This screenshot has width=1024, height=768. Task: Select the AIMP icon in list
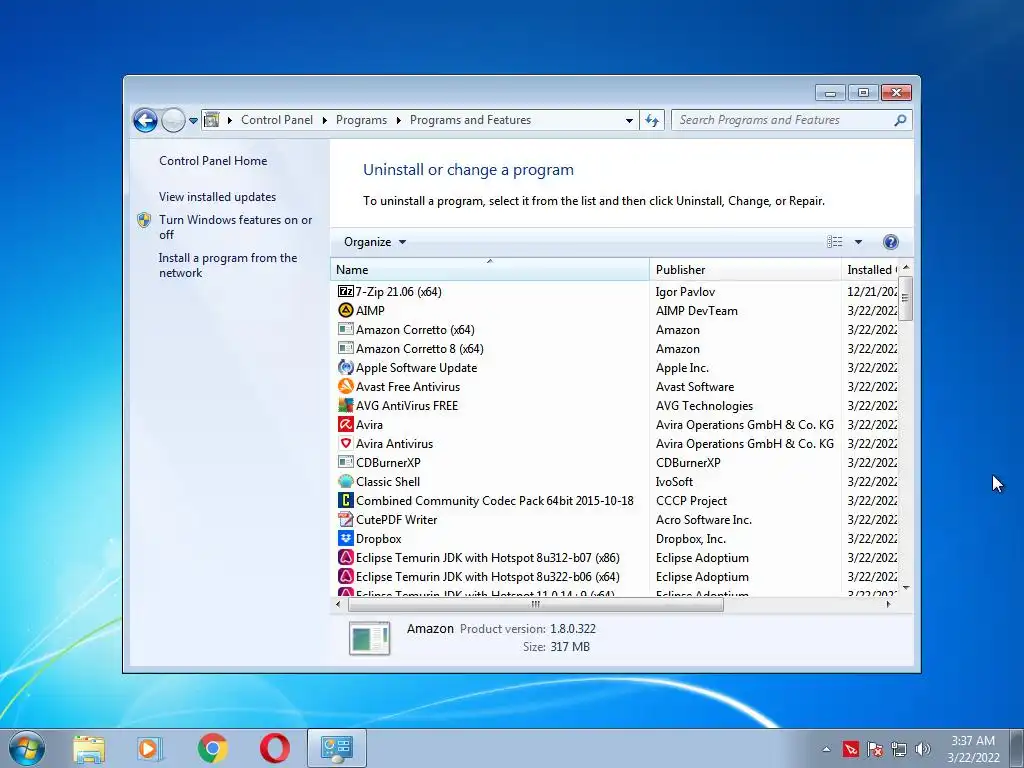tap(345, 310)
